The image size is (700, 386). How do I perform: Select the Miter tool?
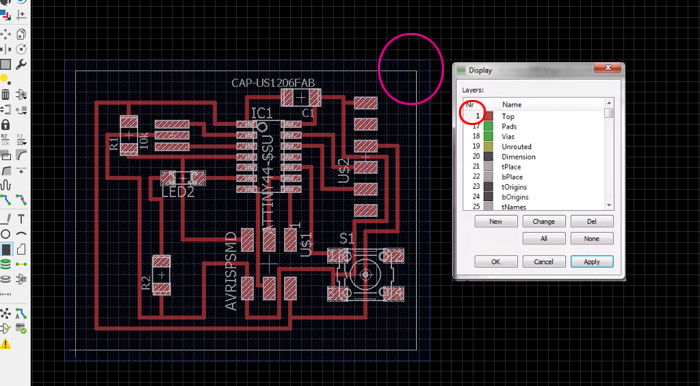21,155
